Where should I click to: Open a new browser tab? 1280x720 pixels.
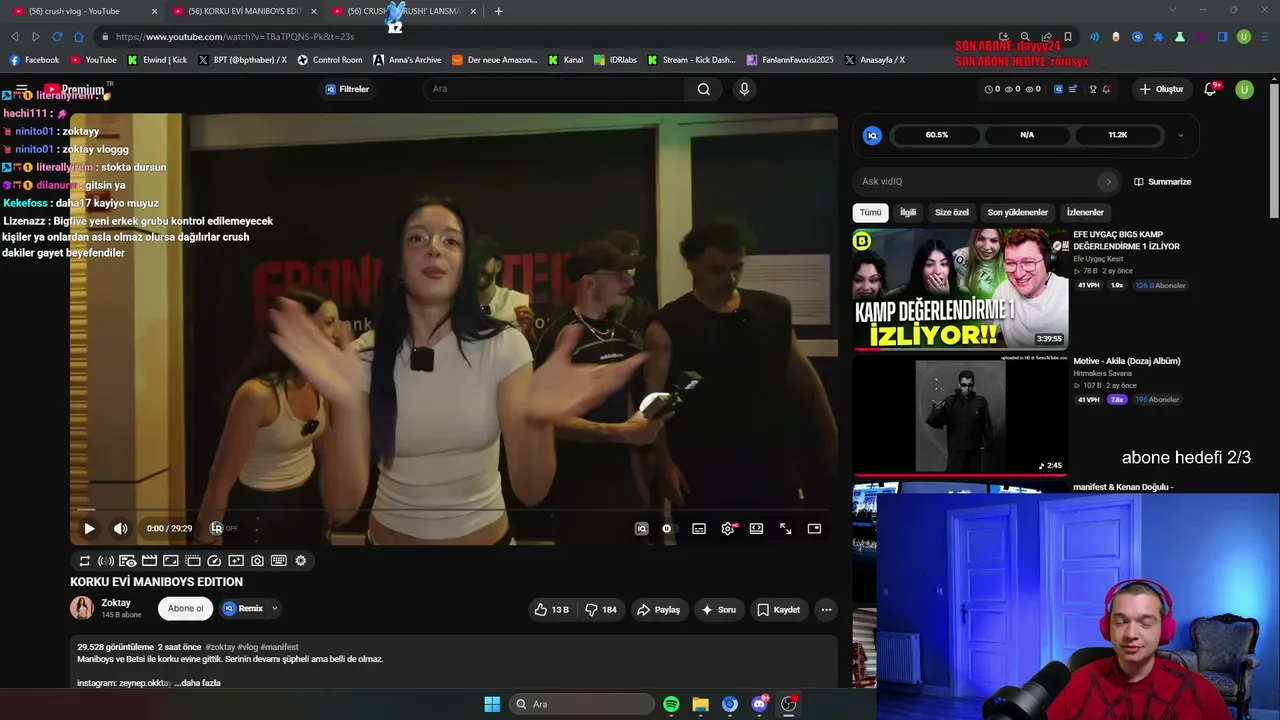[498, 11]
